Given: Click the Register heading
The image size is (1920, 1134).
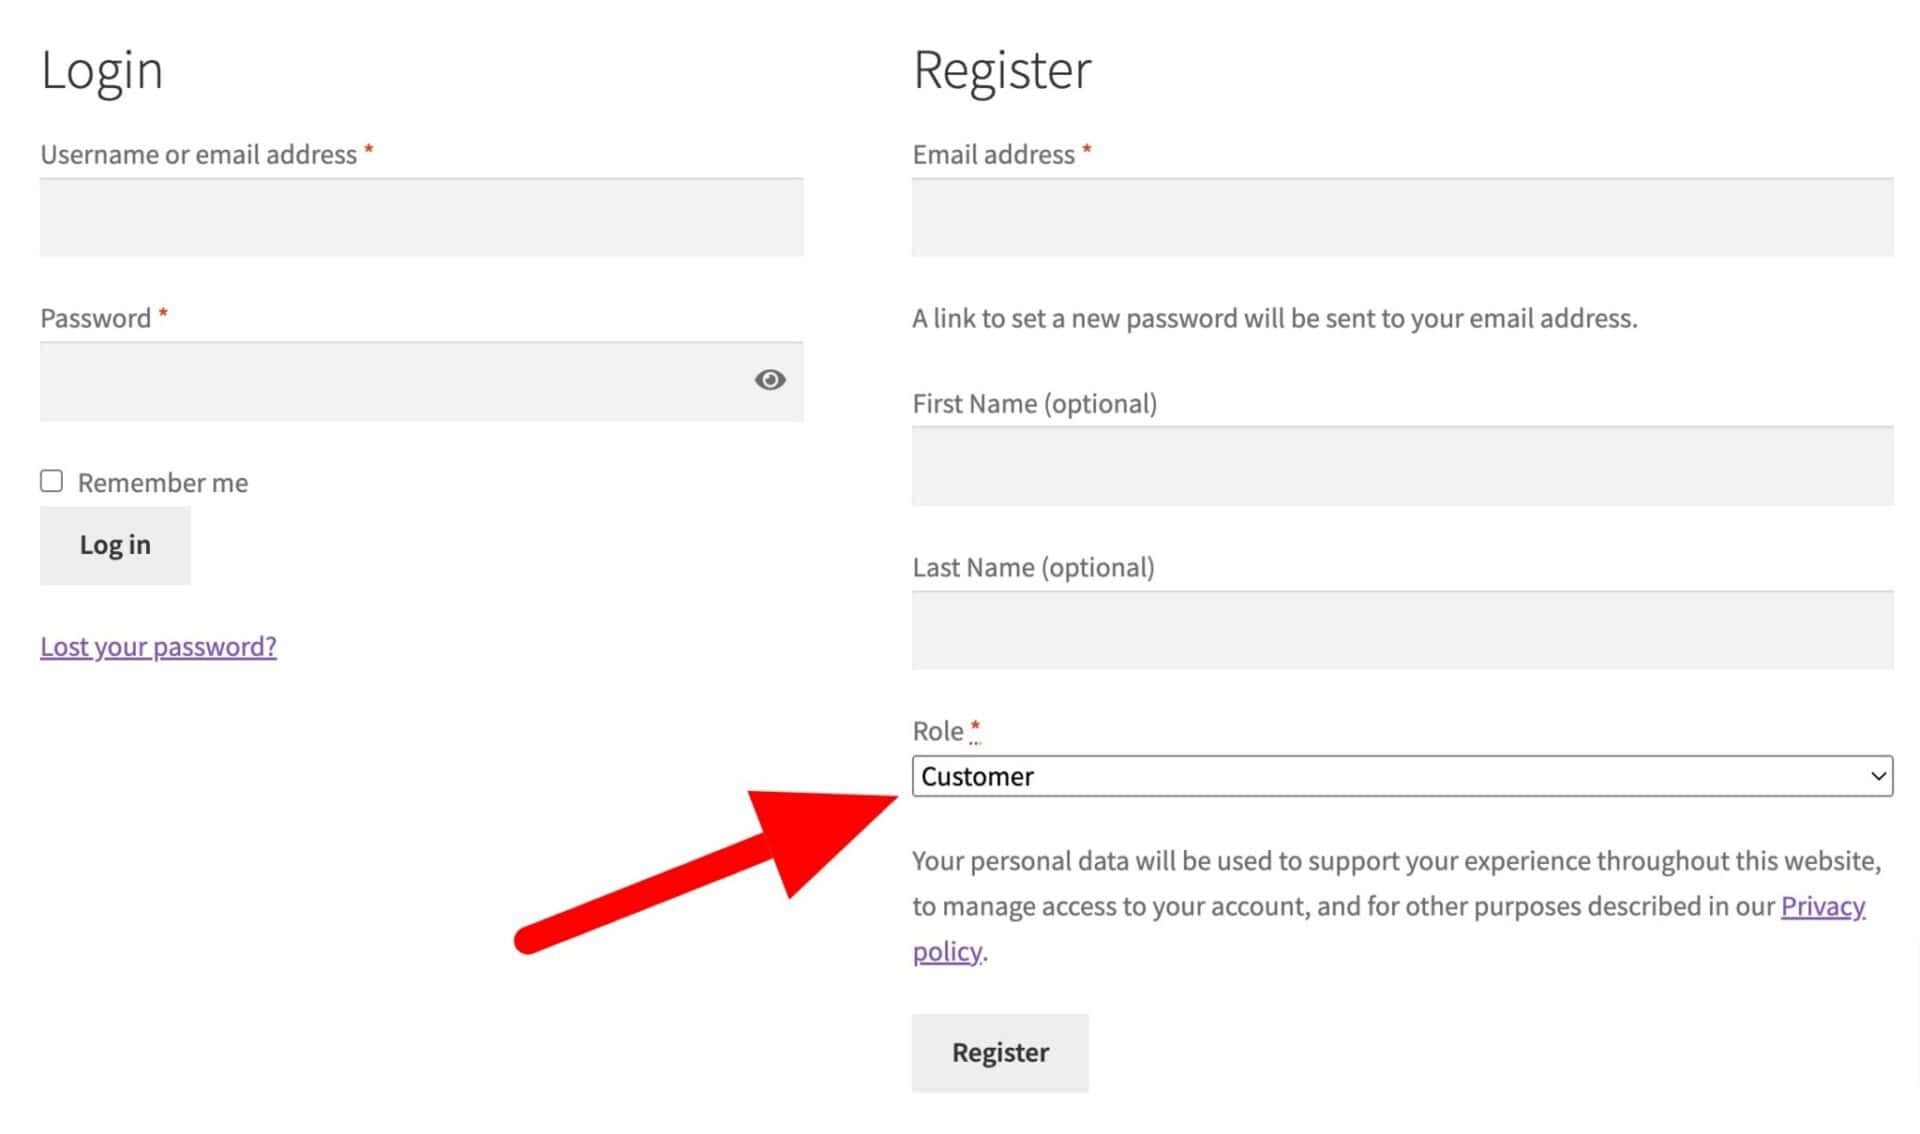Looking at the screenshot, I should (1002, 70).
